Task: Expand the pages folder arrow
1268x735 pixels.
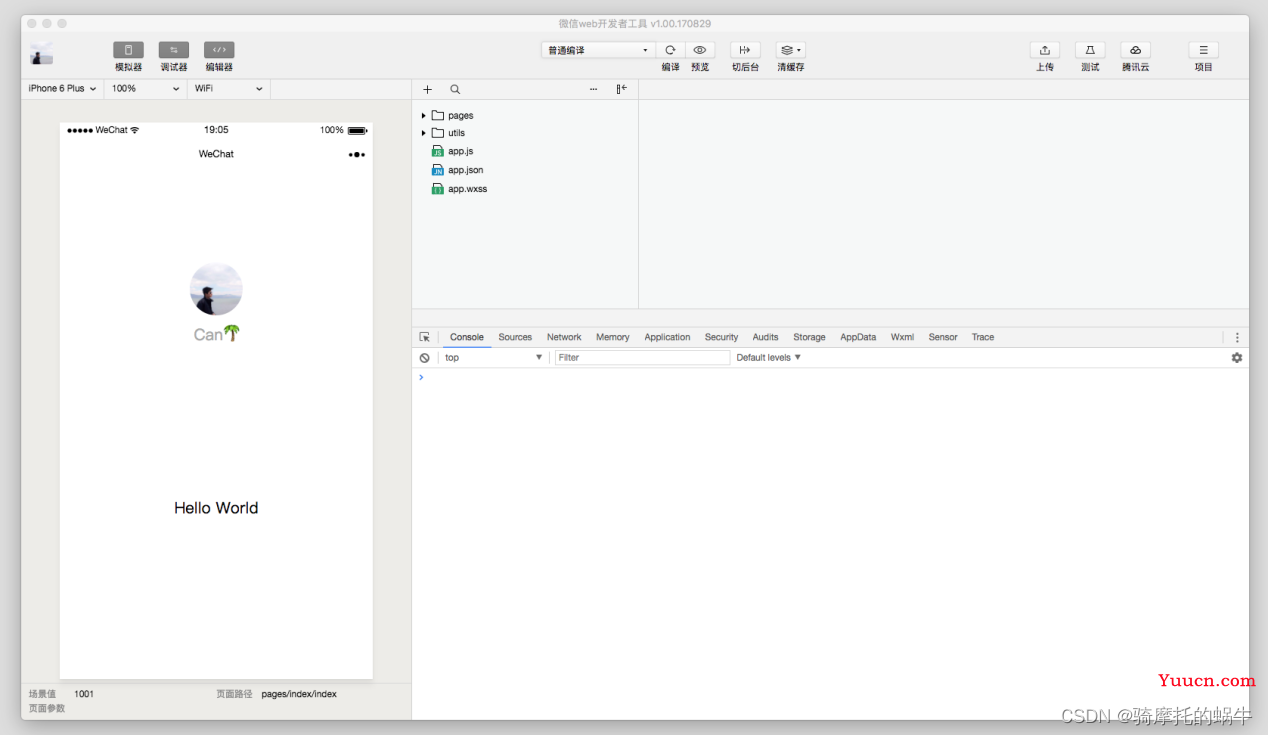Action: (423, 116)
